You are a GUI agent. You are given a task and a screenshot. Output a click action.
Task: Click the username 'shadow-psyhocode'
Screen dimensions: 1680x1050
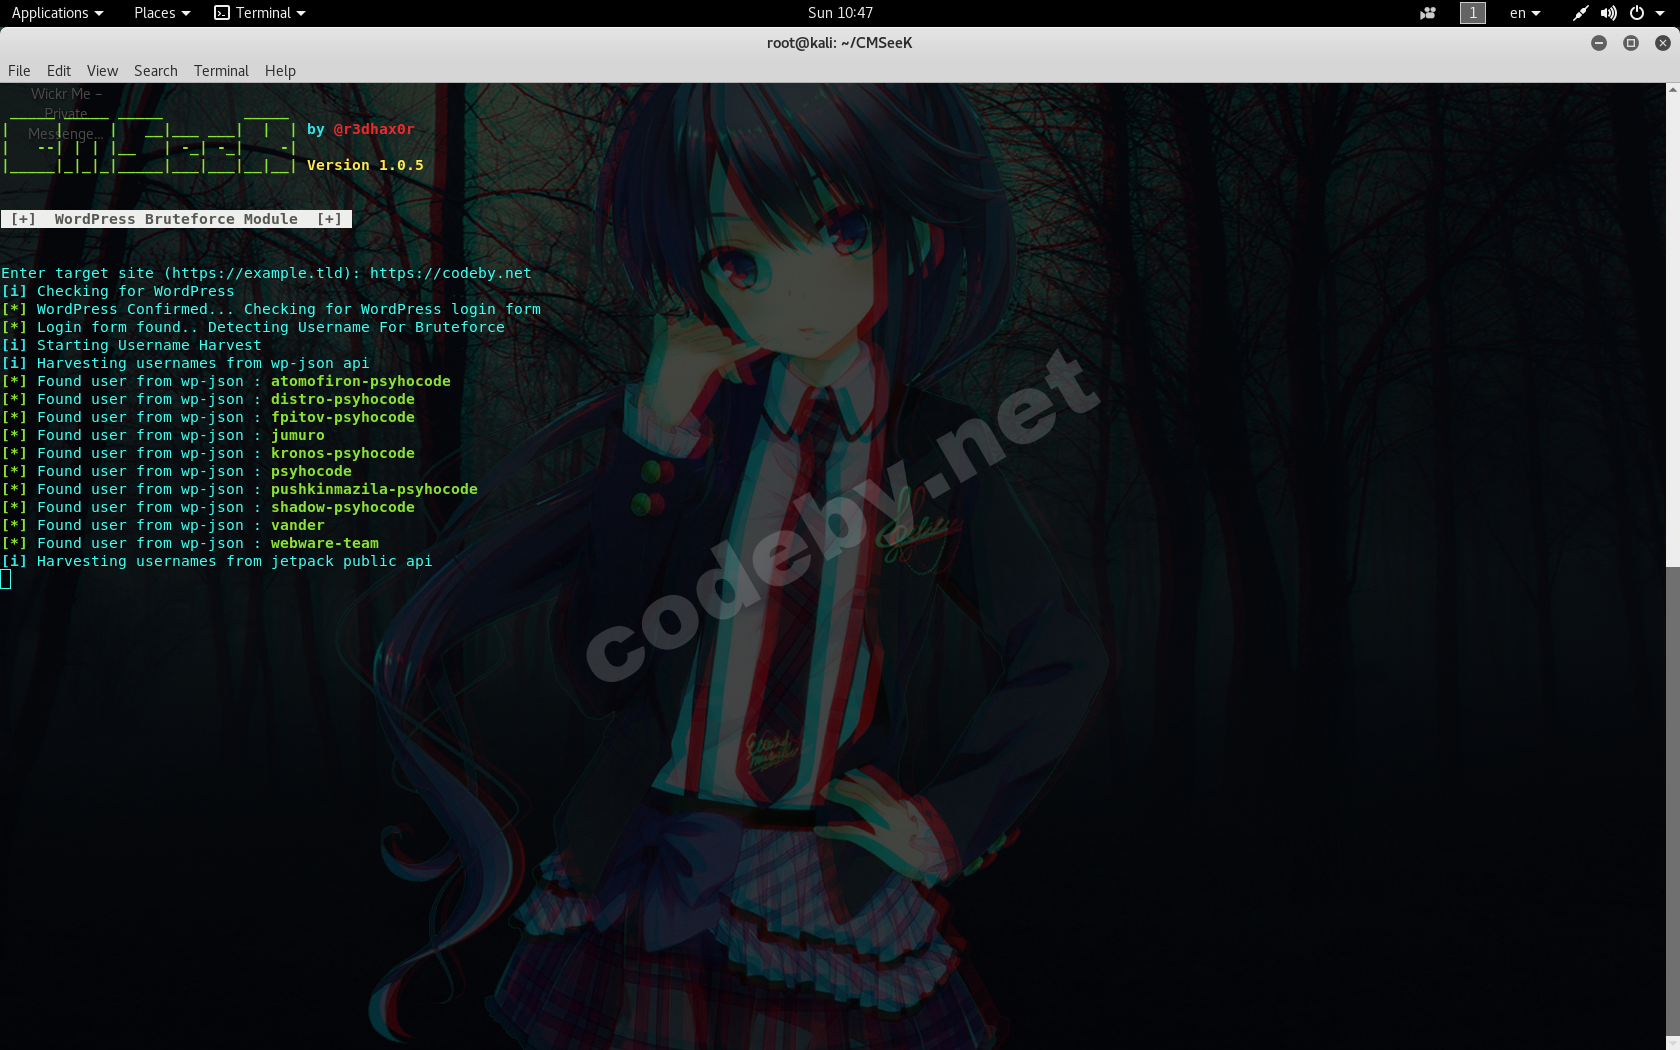[x=343, y=507]
